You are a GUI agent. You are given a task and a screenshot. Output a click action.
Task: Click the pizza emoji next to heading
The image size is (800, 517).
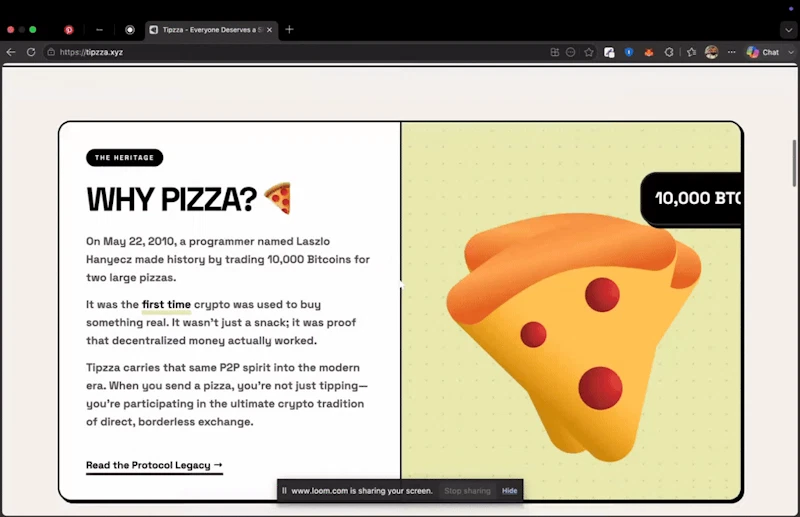[278, 198]
